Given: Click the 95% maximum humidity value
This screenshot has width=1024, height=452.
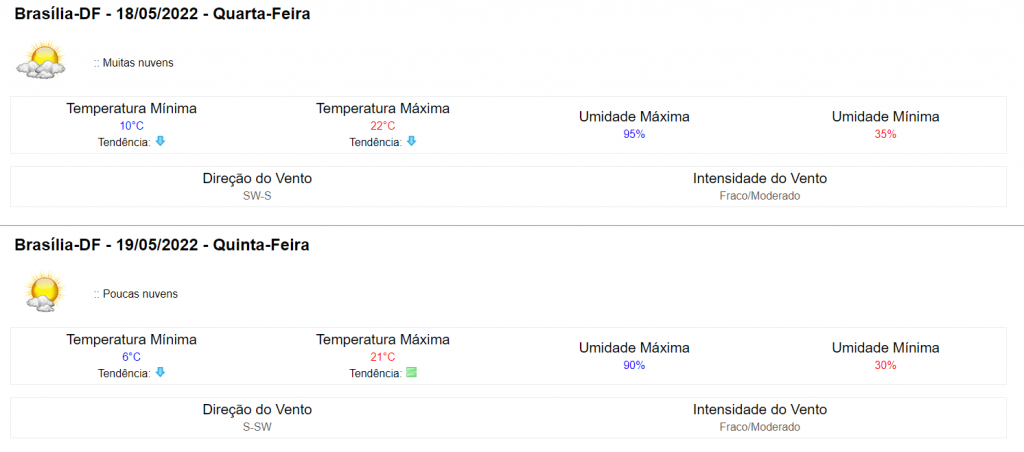Looking at the screenshot, I should 633,134.
